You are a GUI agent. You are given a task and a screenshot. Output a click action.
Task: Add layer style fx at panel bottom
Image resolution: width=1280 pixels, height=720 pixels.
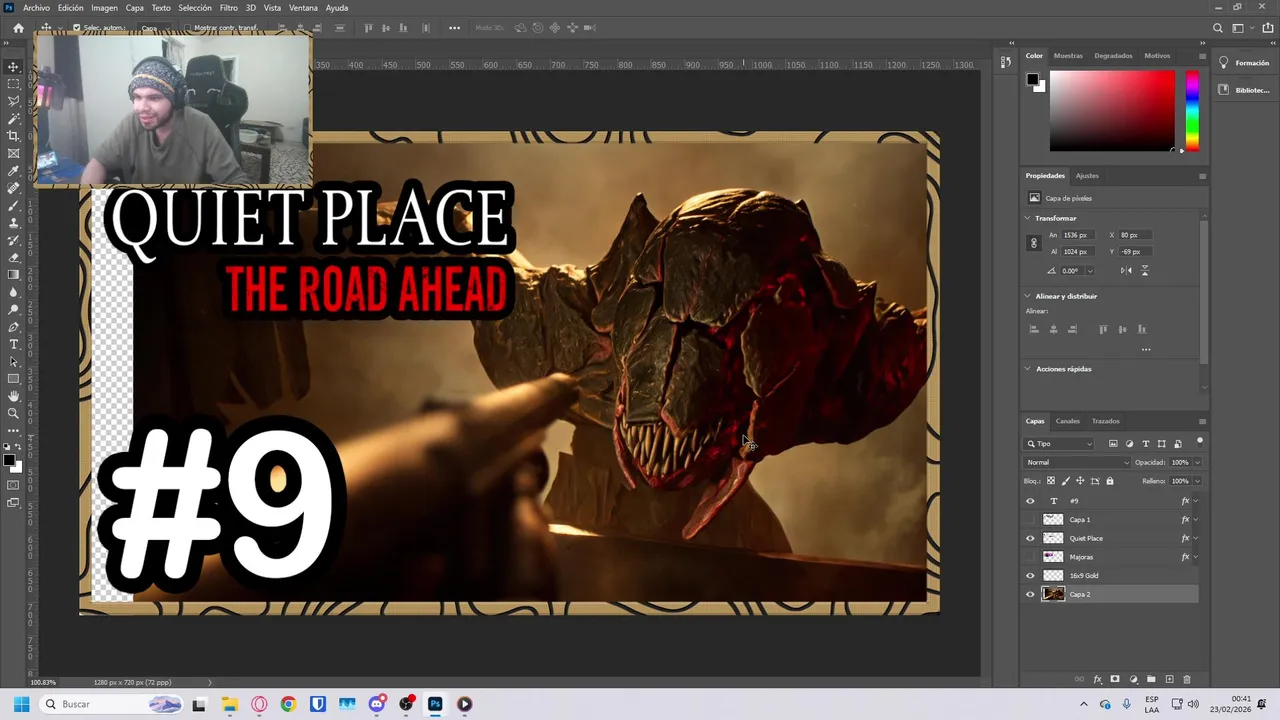(x=1097, y=680)
